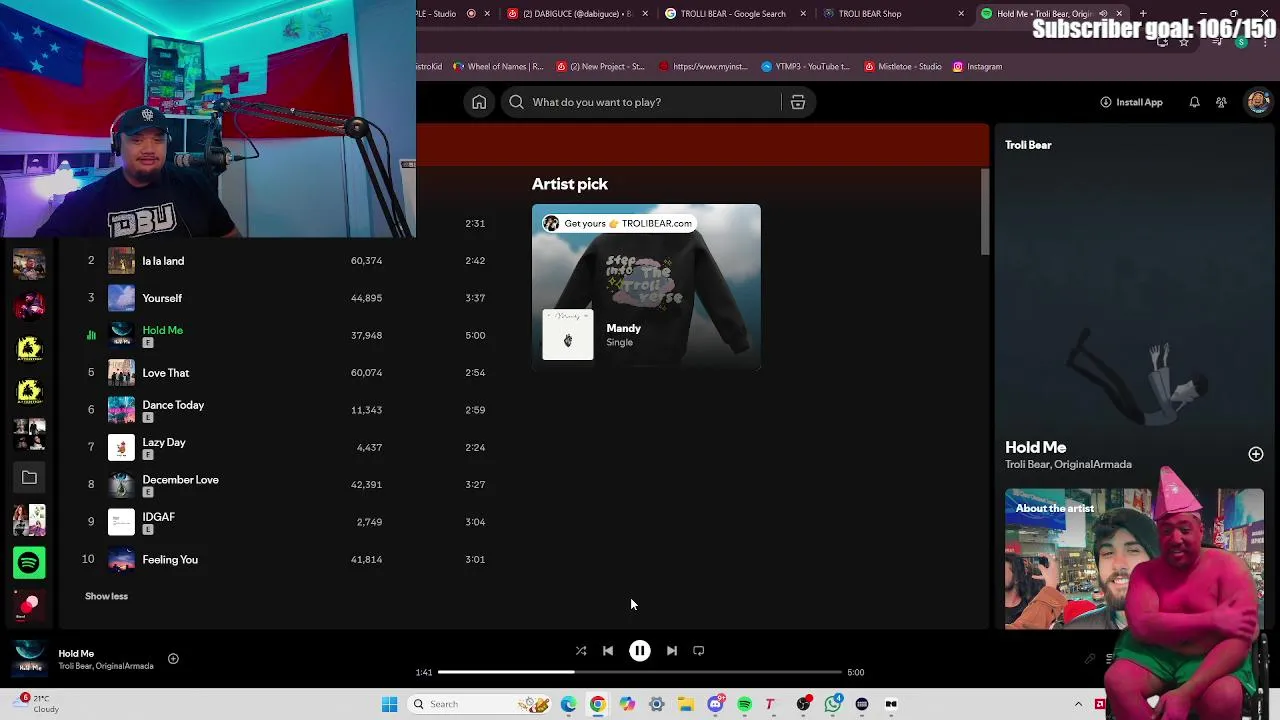This screenshot has width=1280, height=720.
Task: Open the now-playing cover art thumbnail
Action: coord(30,658)
